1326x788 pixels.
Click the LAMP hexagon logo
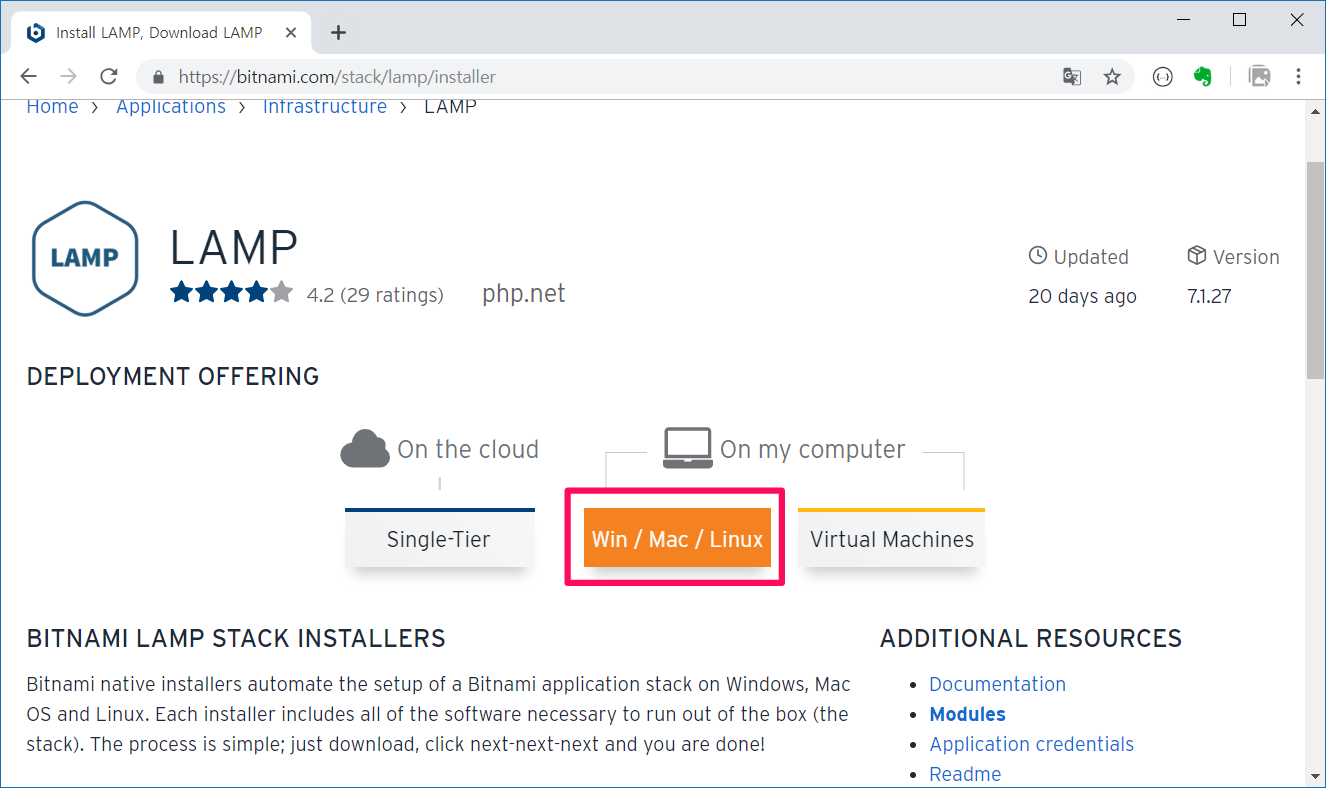(84, 258)
